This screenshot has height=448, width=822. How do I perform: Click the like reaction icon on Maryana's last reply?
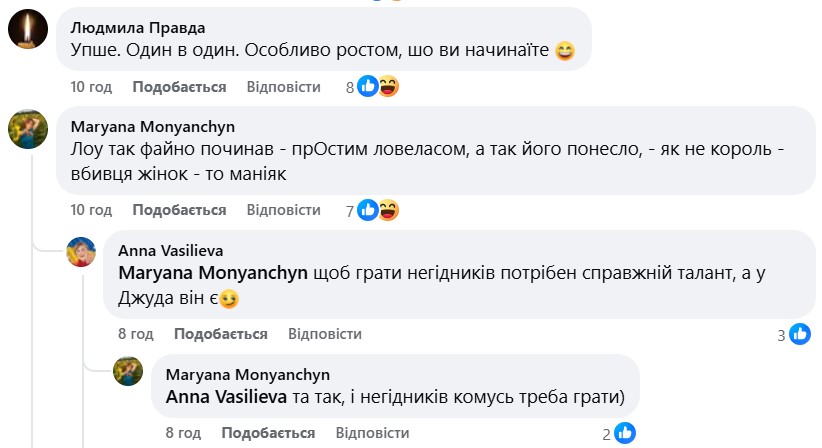pos(624,433)
